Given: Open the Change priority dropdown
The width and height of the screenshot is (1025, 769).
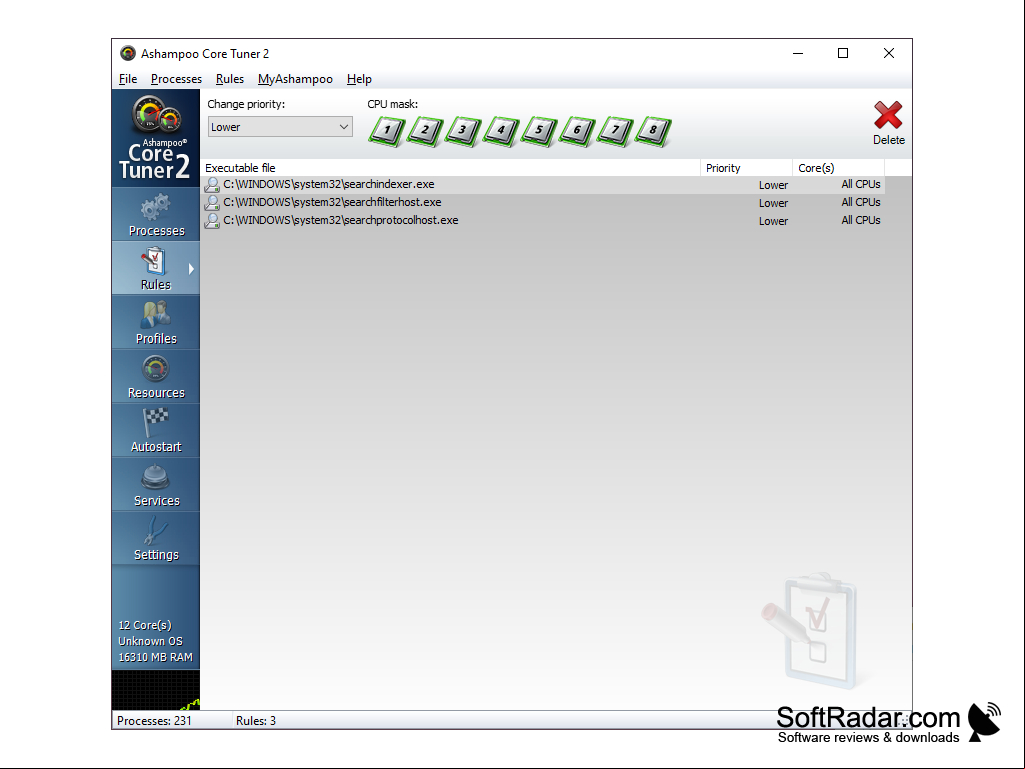Looking at the screenshot, I should click(x=280, y=127).
